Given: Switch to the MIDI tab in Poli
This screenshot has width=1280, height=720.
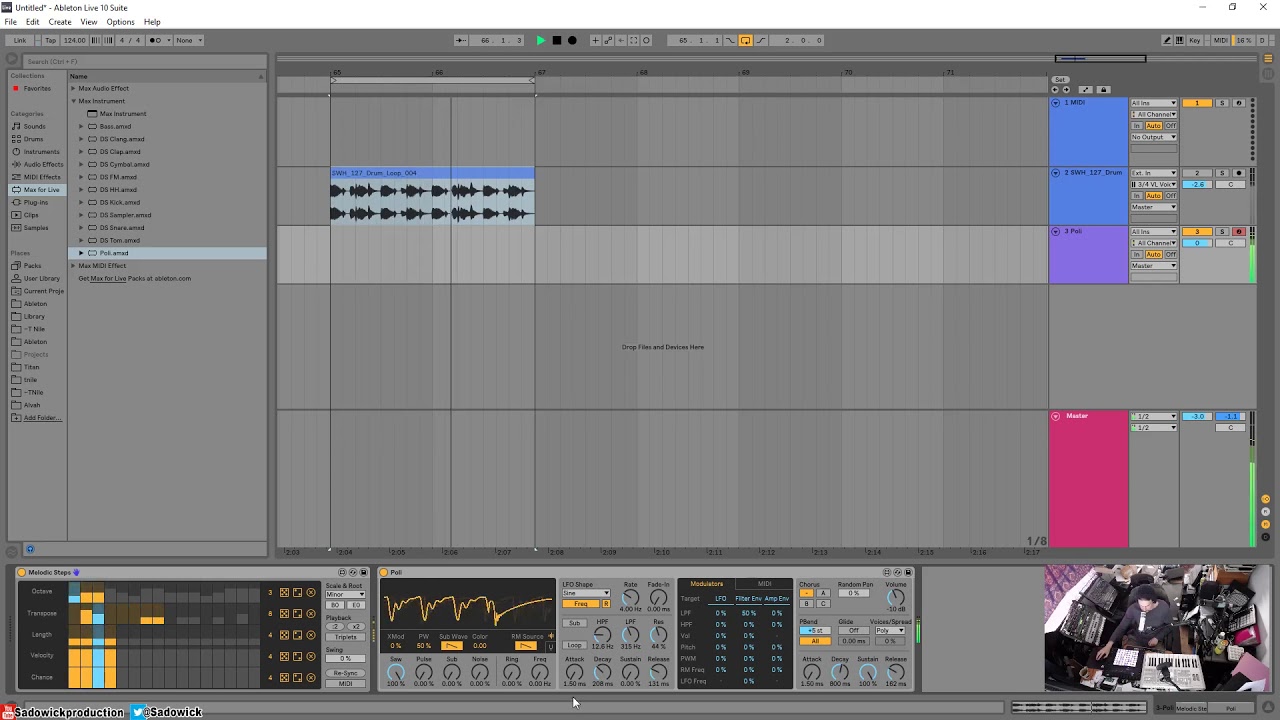Looking at the screenshot, I should [x=764, y=584].
